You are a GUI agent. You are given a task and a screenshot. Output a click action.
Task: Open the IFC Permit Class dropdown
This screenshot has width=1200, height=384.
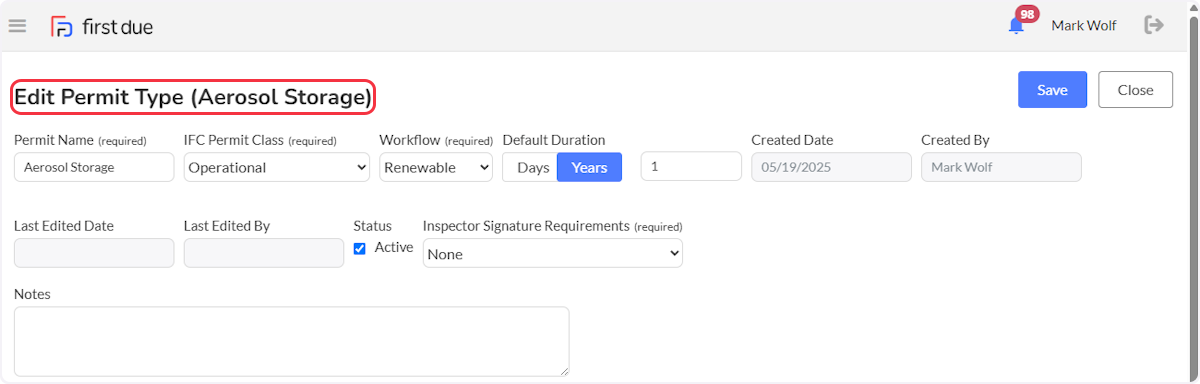click(x=277, y=167)
